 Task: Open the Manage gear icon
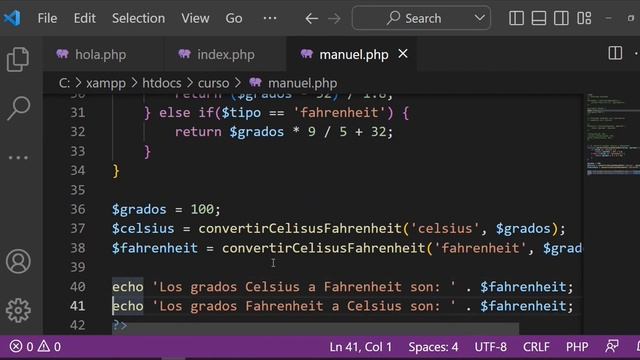click(18, 311)
